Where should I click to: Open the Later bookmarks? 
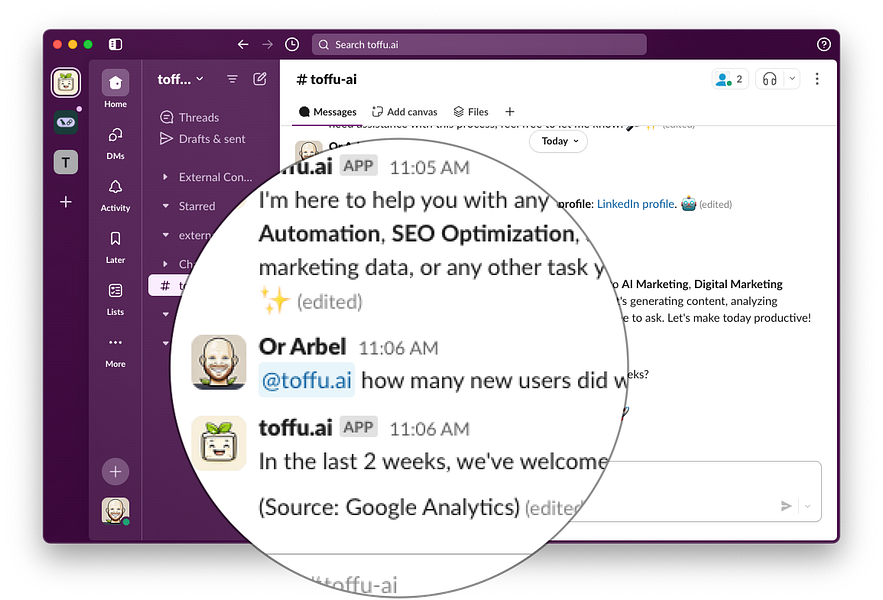115,247
